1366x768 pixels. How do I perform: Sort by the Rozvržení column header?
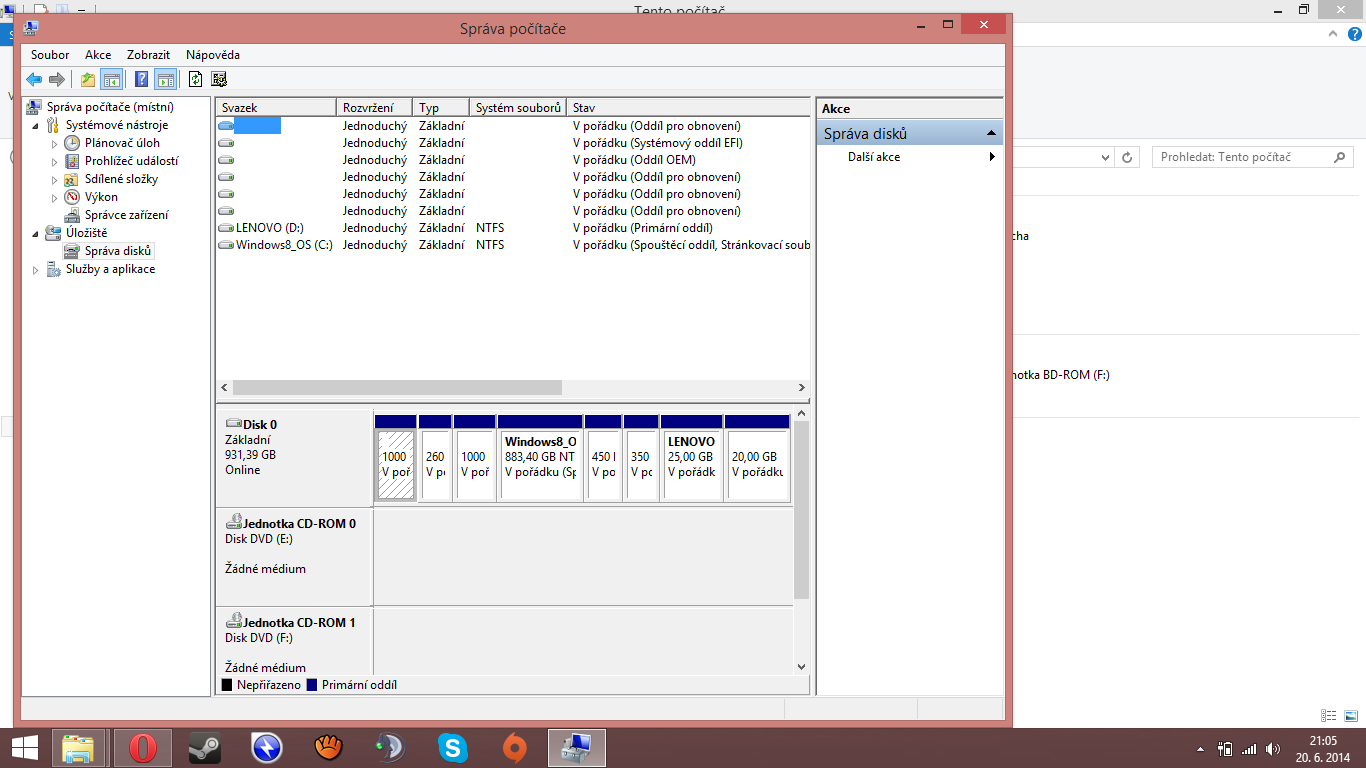tap(375, 107)
